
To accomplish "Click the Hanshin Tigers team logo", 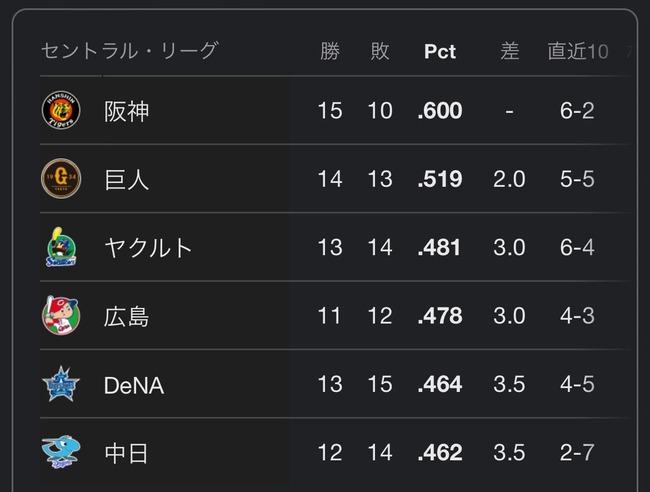I will [61, 110].
